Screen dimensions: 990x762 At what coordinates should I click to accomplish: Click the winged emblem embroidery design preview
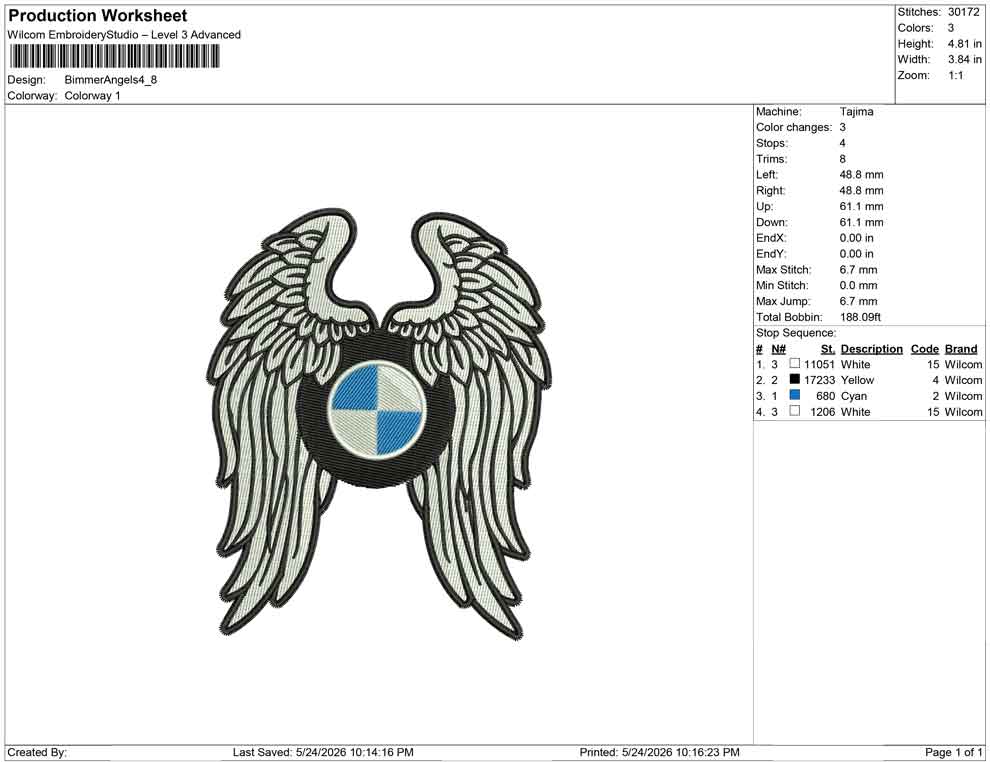pos(379,424)
